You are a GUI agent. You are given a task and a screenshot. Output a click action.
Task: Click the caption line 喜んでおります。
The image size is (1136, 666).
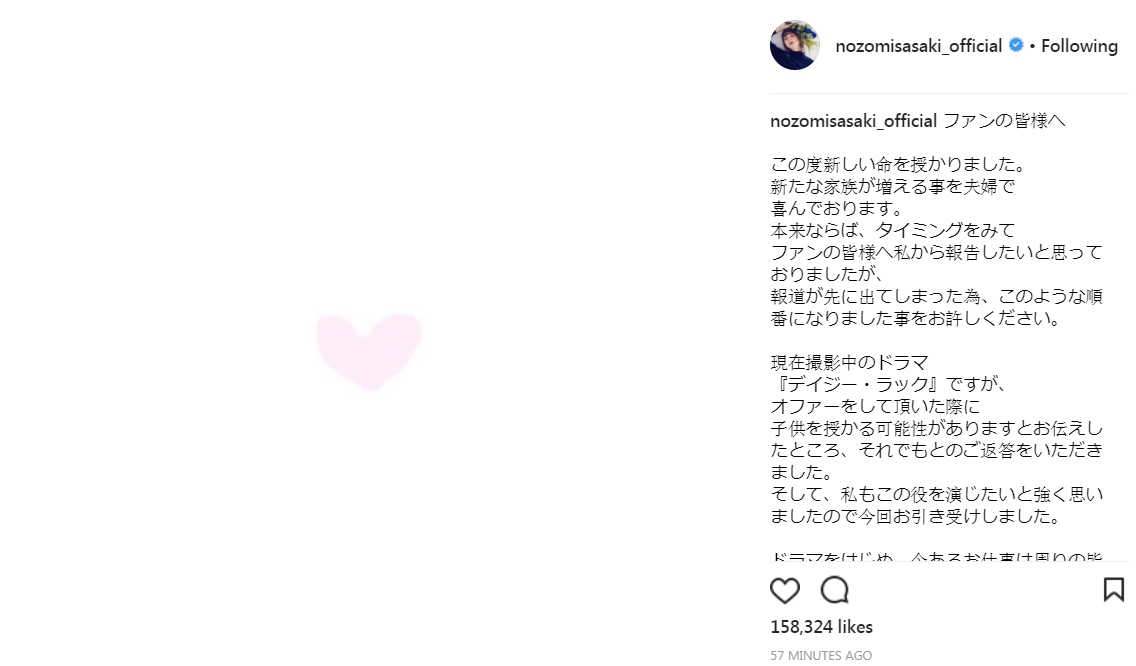[x=836, y=208]
